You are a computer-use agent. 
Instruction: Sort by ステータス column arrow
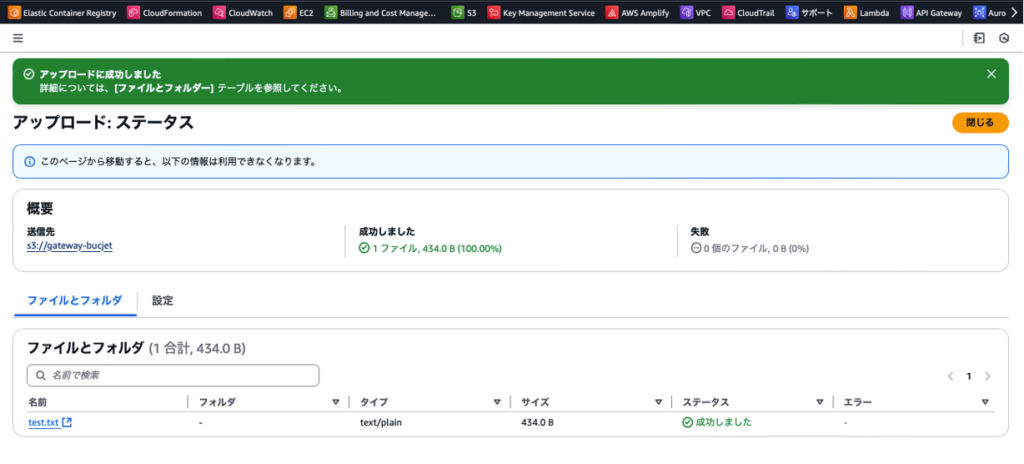click(x=820, y=402)
